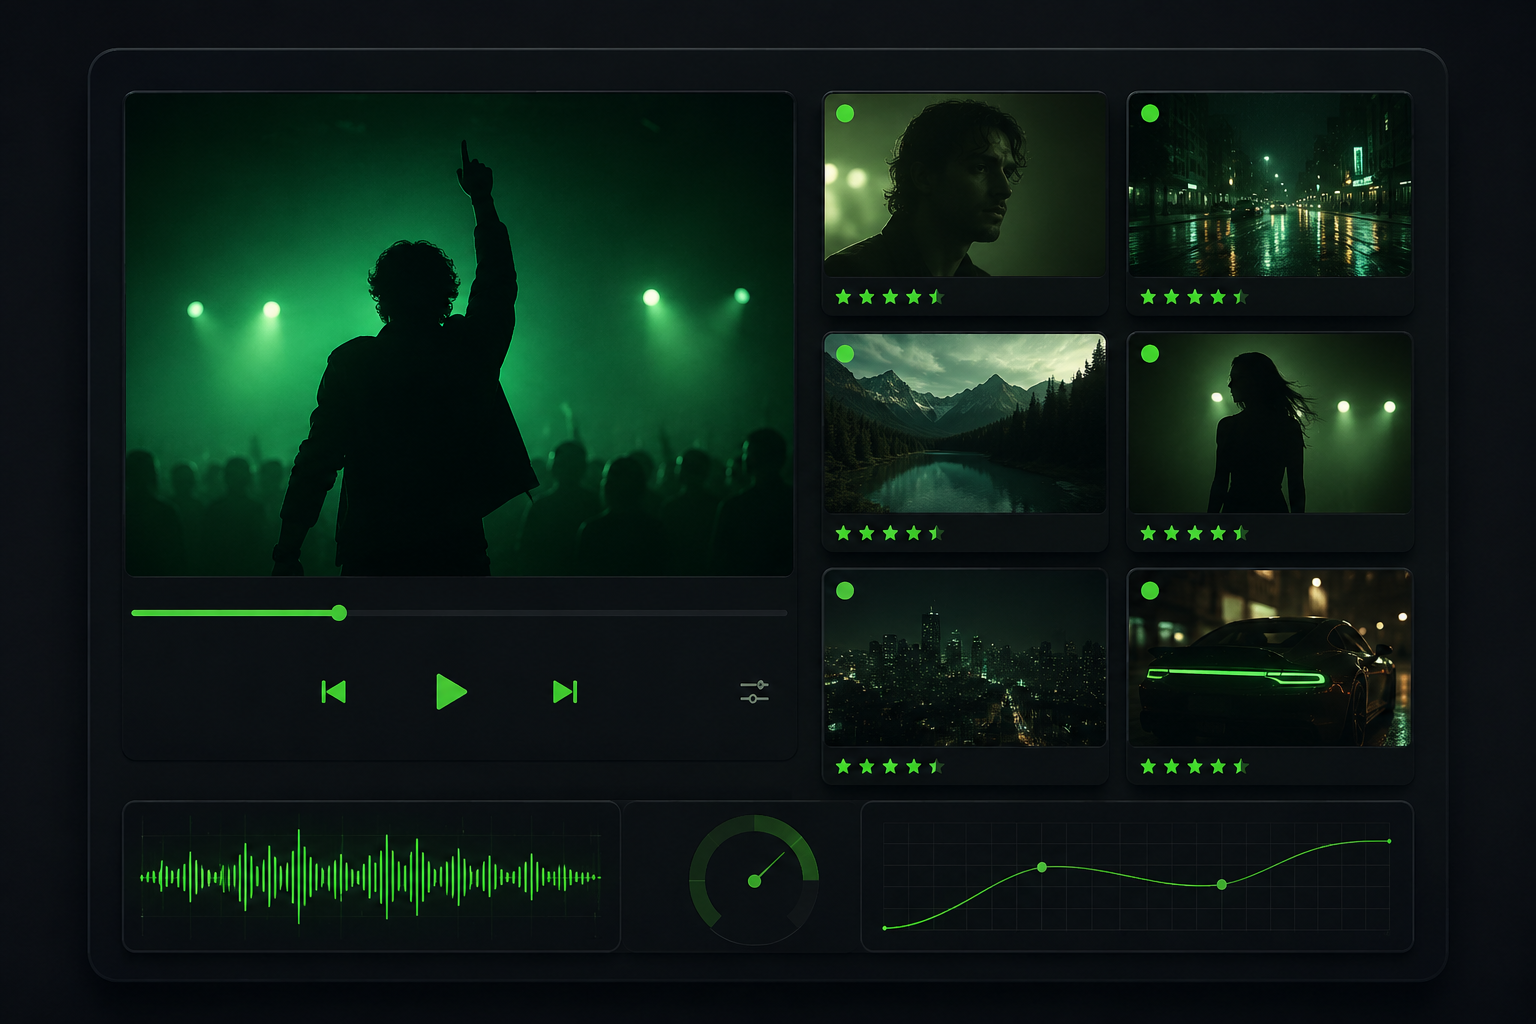
Task: Skip to the previous track
Action: [334, 692]
